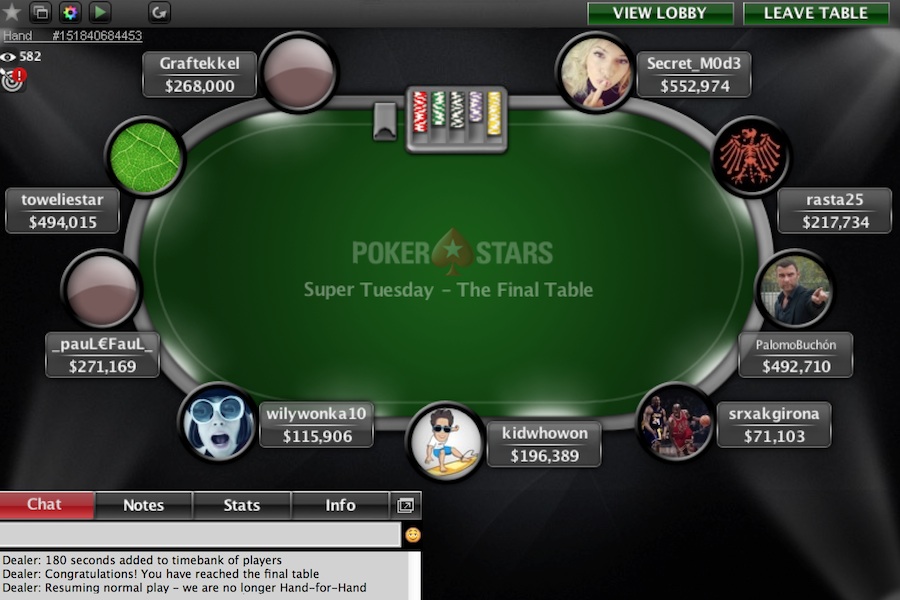The height and width of the screenshot is (600, 900).
Task: Click the chip rack tray on table
Action: click(456, 119)
